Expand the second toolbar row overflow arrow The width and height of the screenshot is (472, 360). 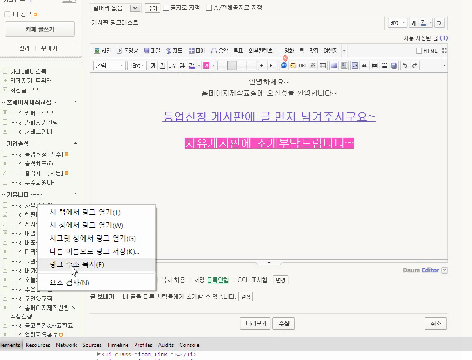[x=444, y=65]
